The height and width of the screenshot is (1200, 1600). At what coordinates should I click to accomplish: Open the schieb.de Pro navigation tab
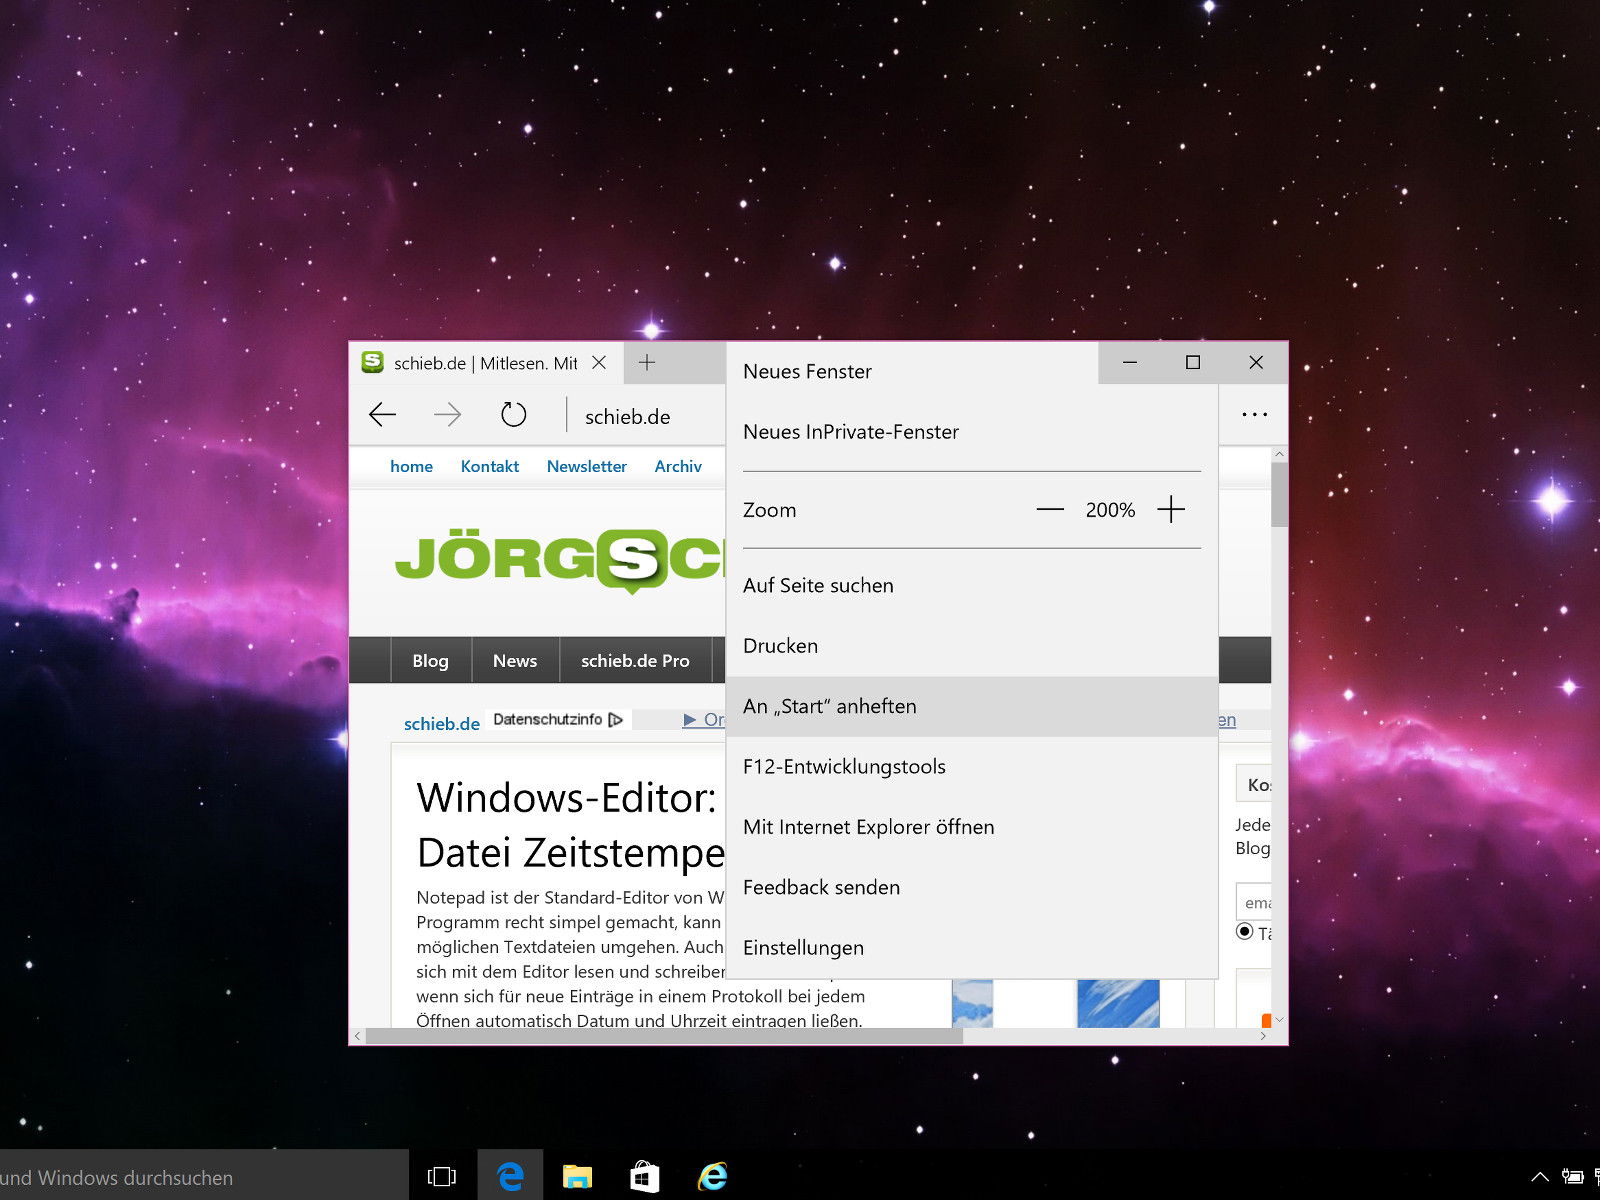click(x=635, y=660)
